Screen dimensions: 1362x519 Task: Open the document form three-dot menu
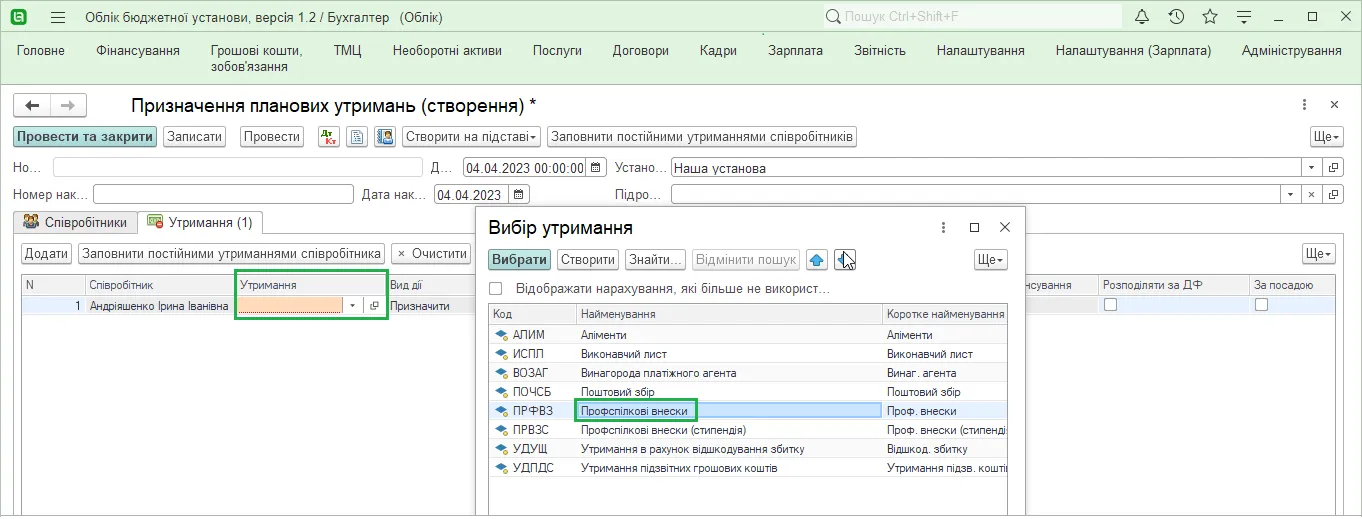pyautogui.click(x=1304, y=105)
